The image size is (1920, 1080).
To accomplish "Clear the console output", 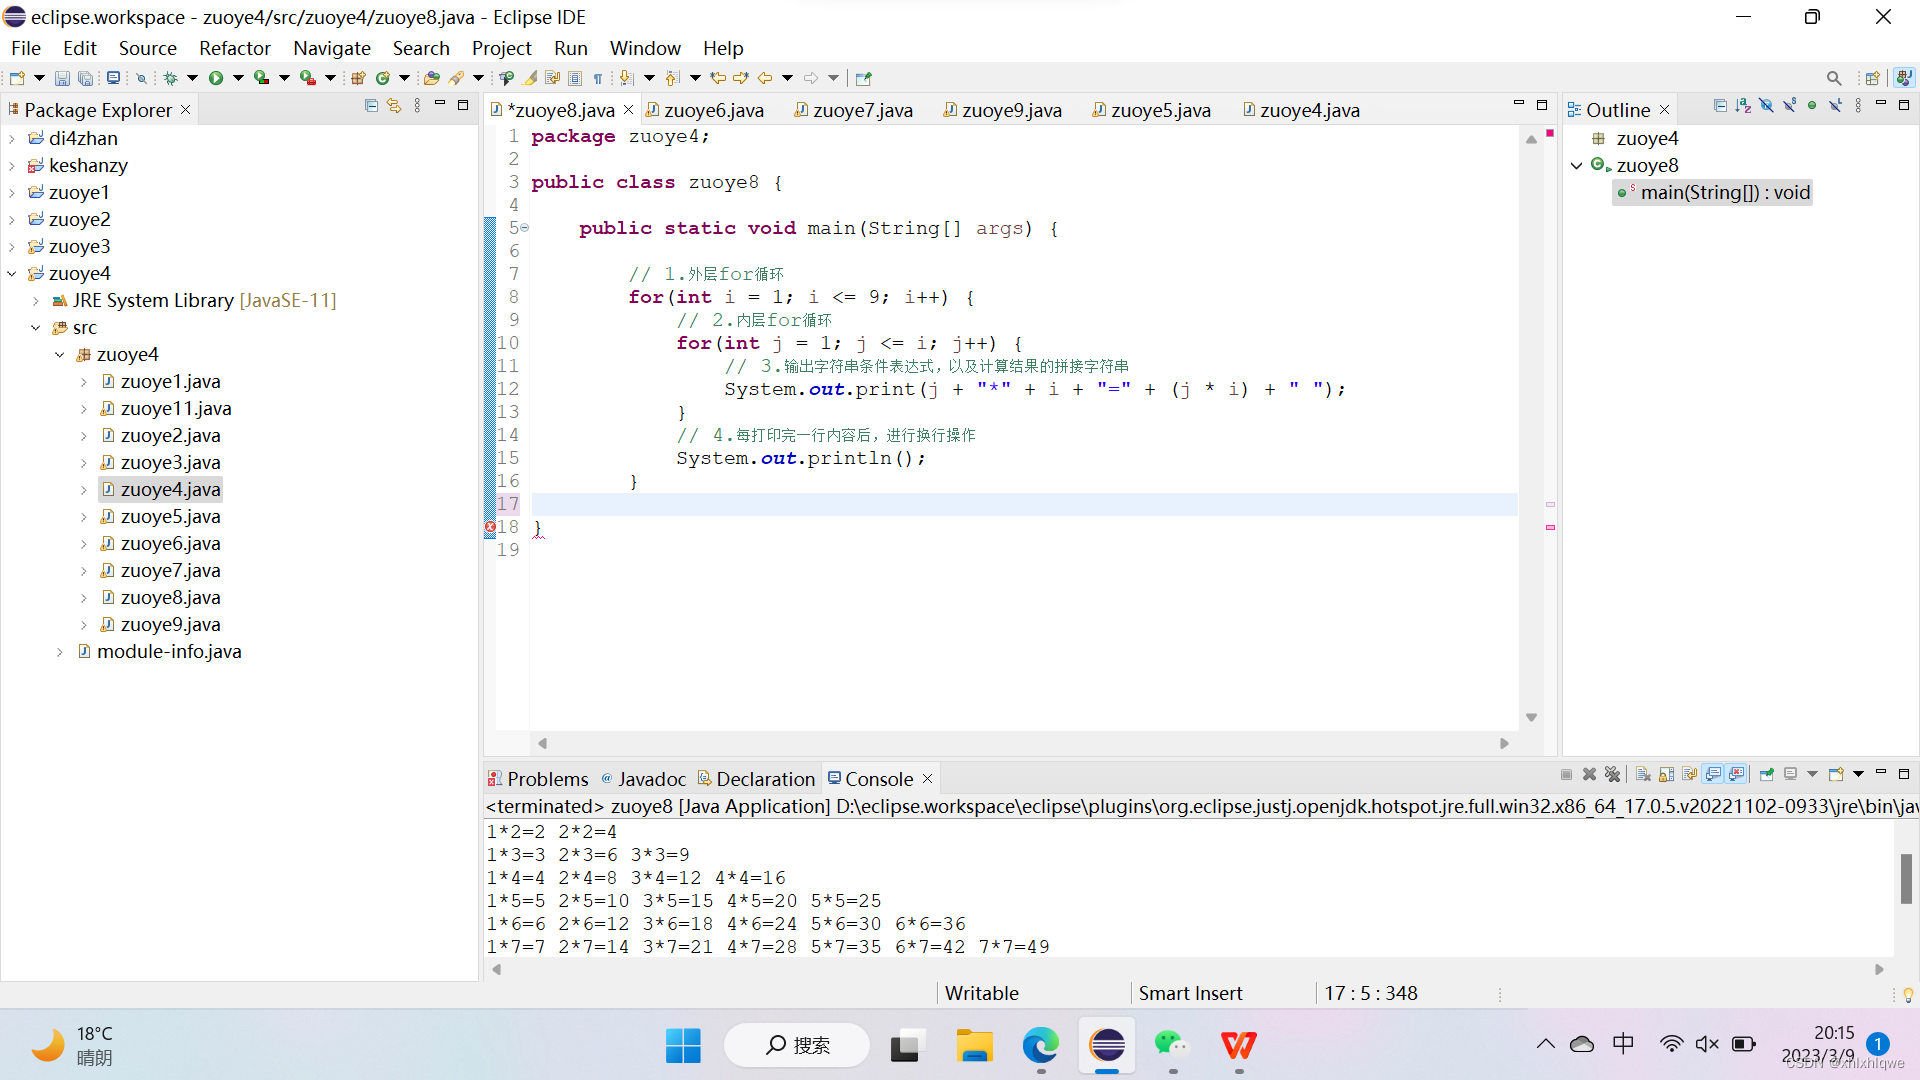I will pos(1643,774).
